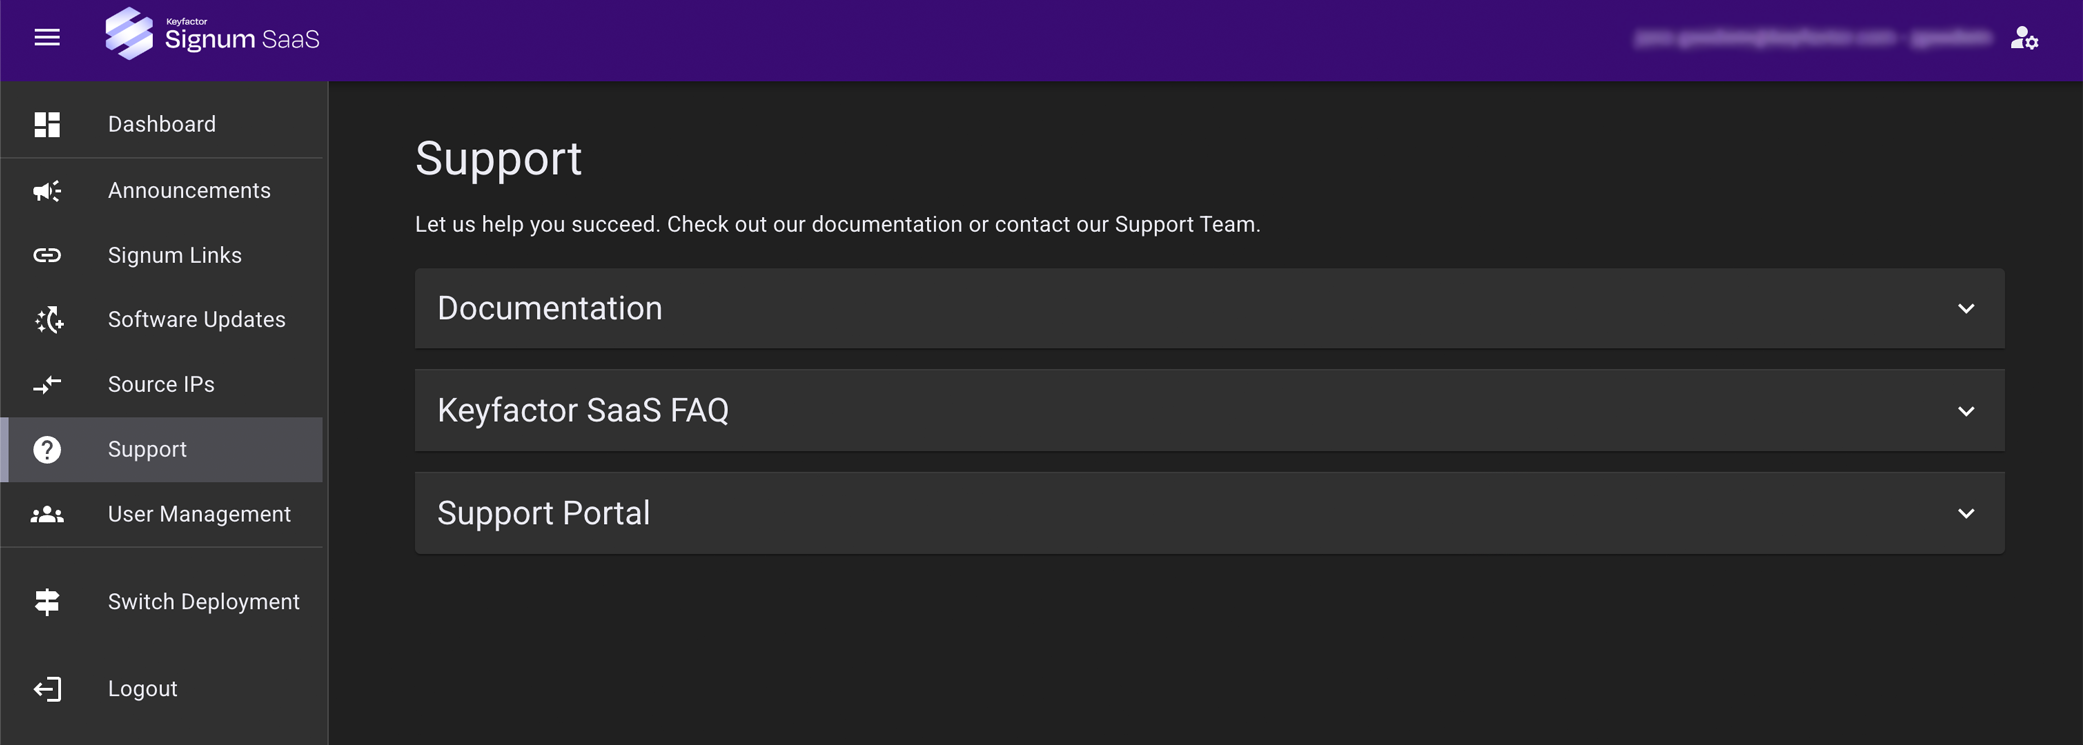The image size is (2083, 745).
Task: Click the Signum Links chain icon
Action: pyautogui.click(x=47, y=256)
